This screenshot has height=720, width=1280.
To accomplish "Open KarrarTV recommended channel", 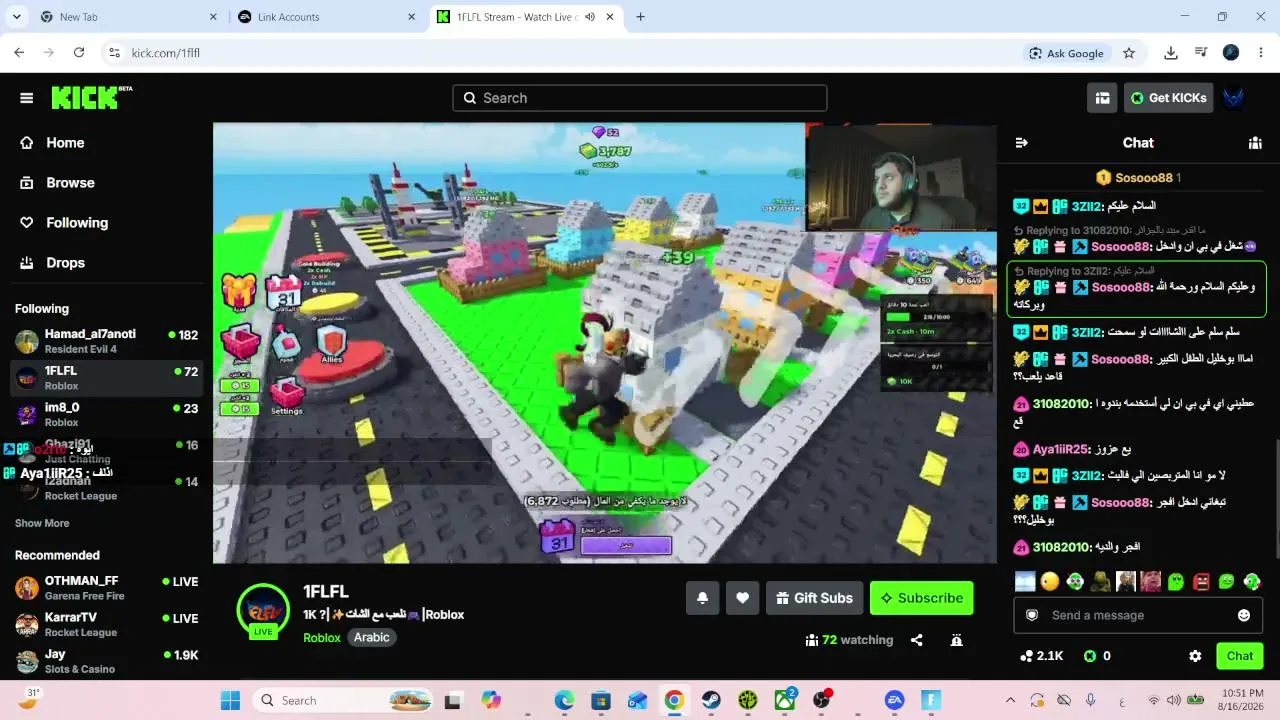I will 107,625.
